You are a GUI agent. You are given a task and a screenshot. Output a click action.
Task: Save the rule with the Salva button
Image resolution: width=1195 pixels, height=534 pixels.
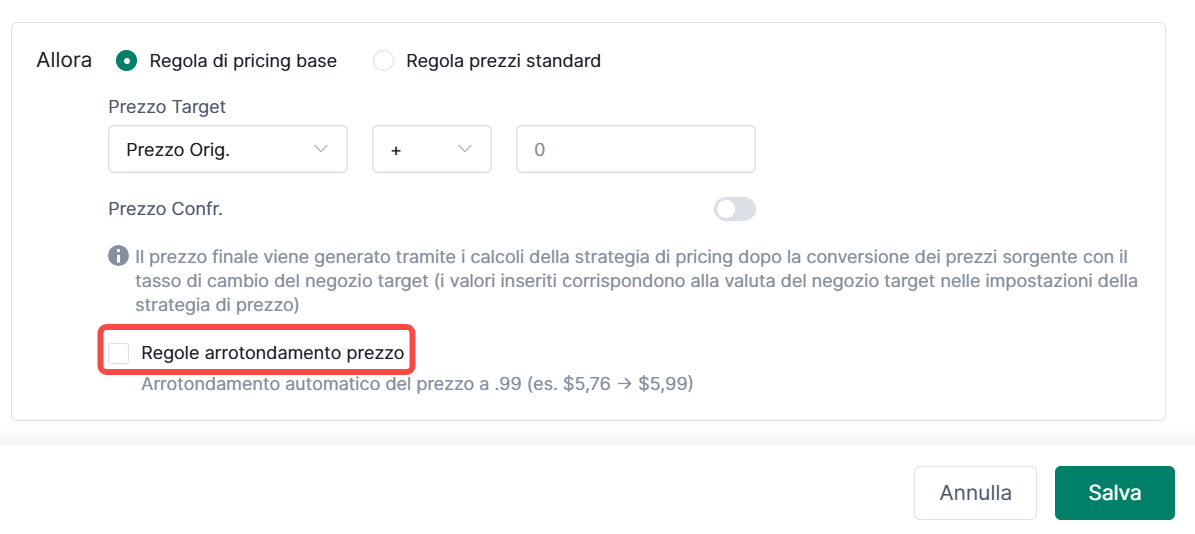click(1114, 493)
